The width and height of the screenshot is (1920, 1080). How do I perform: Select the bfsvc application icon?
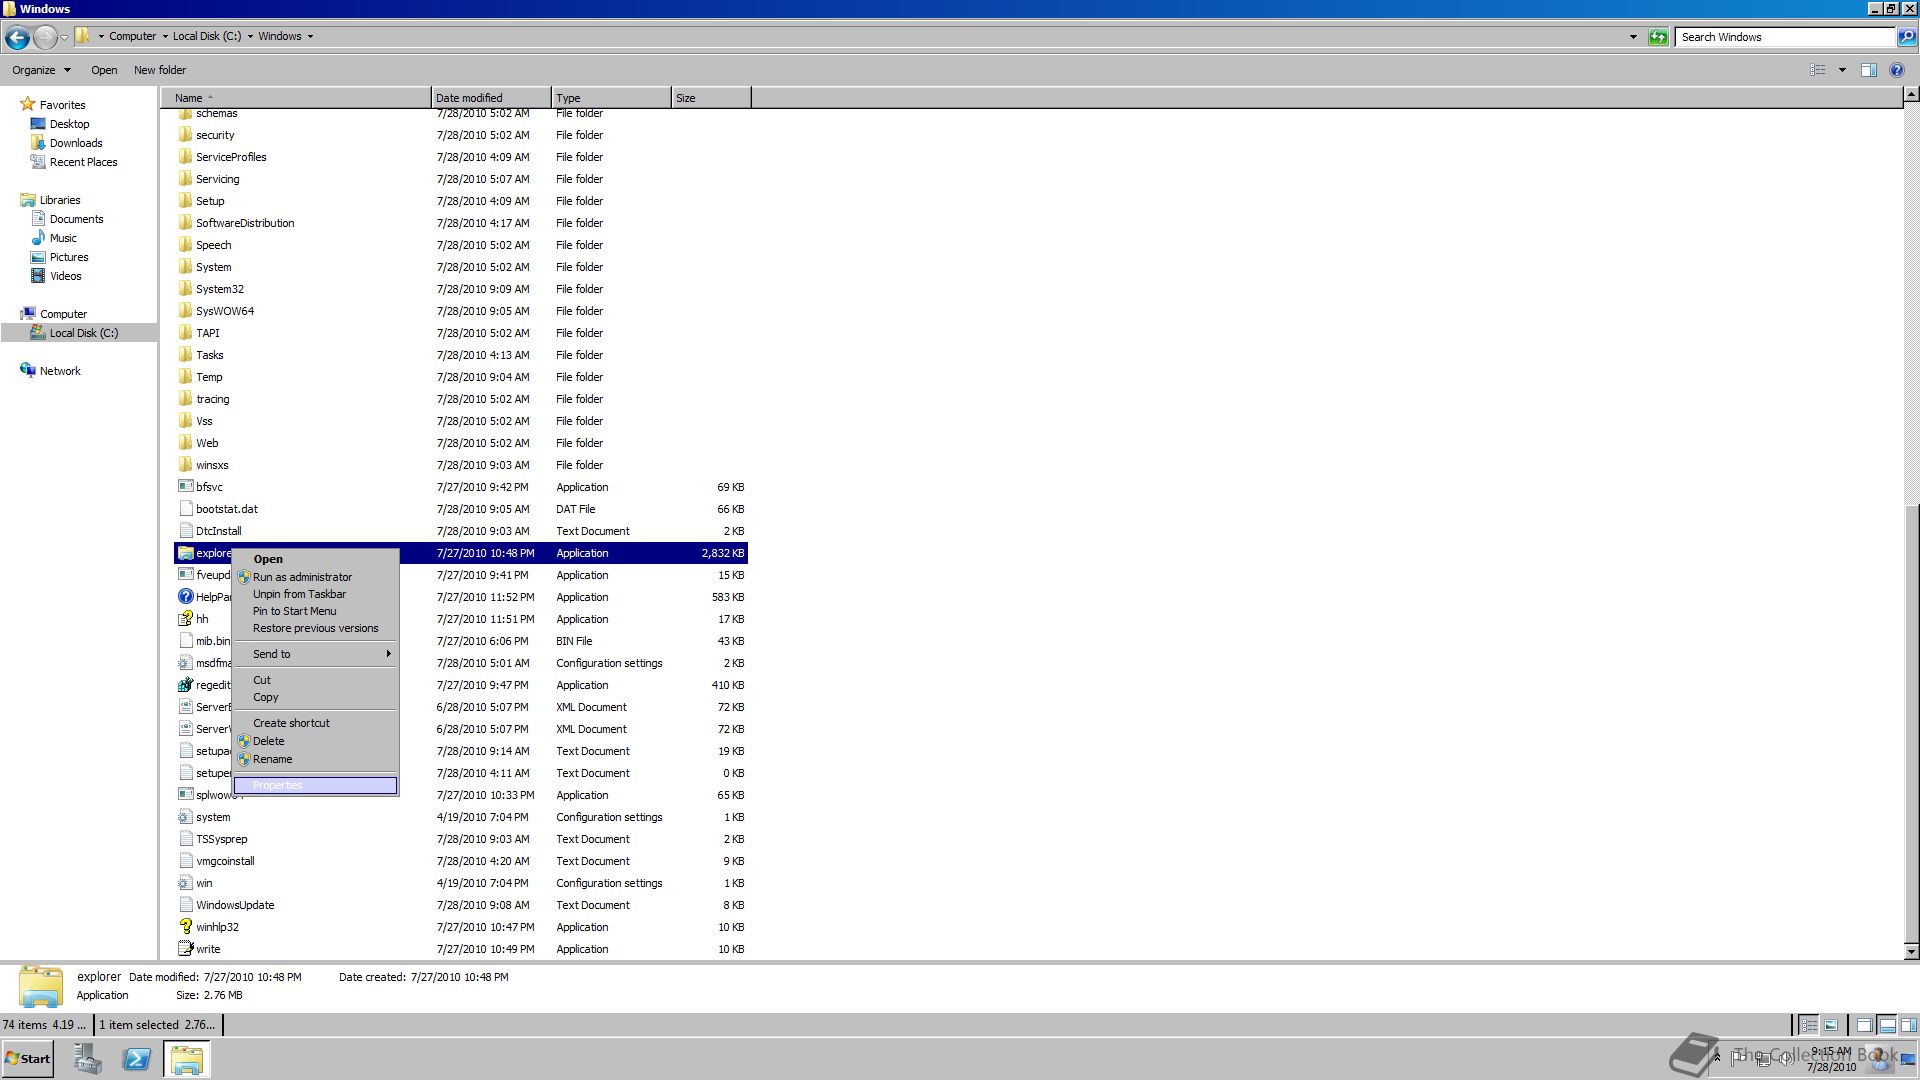tap(185, 487)
